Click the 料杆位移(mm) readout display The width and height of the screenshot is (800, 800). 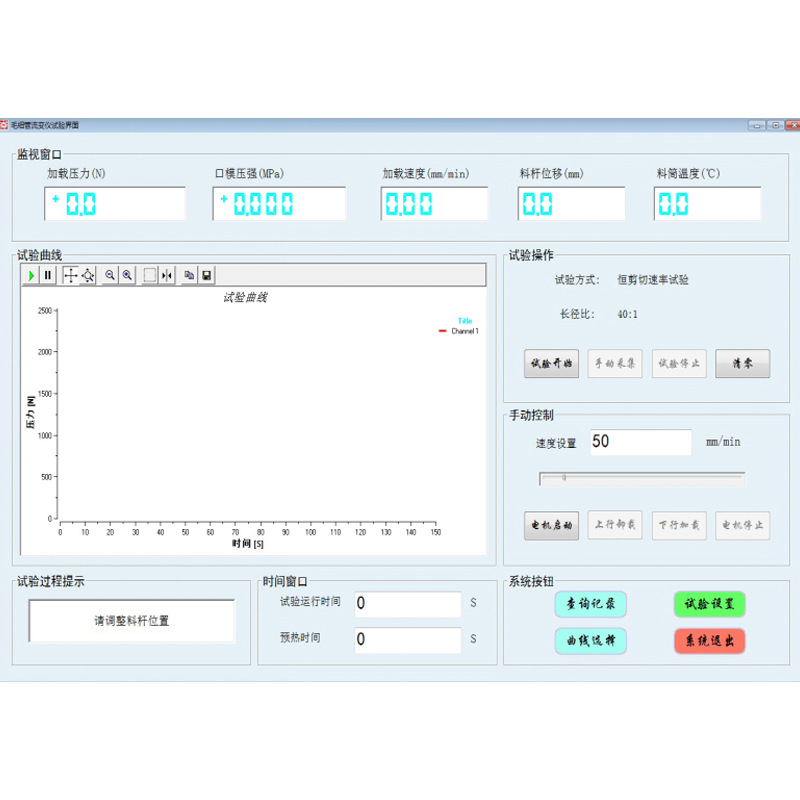click(x=571, y=204)
